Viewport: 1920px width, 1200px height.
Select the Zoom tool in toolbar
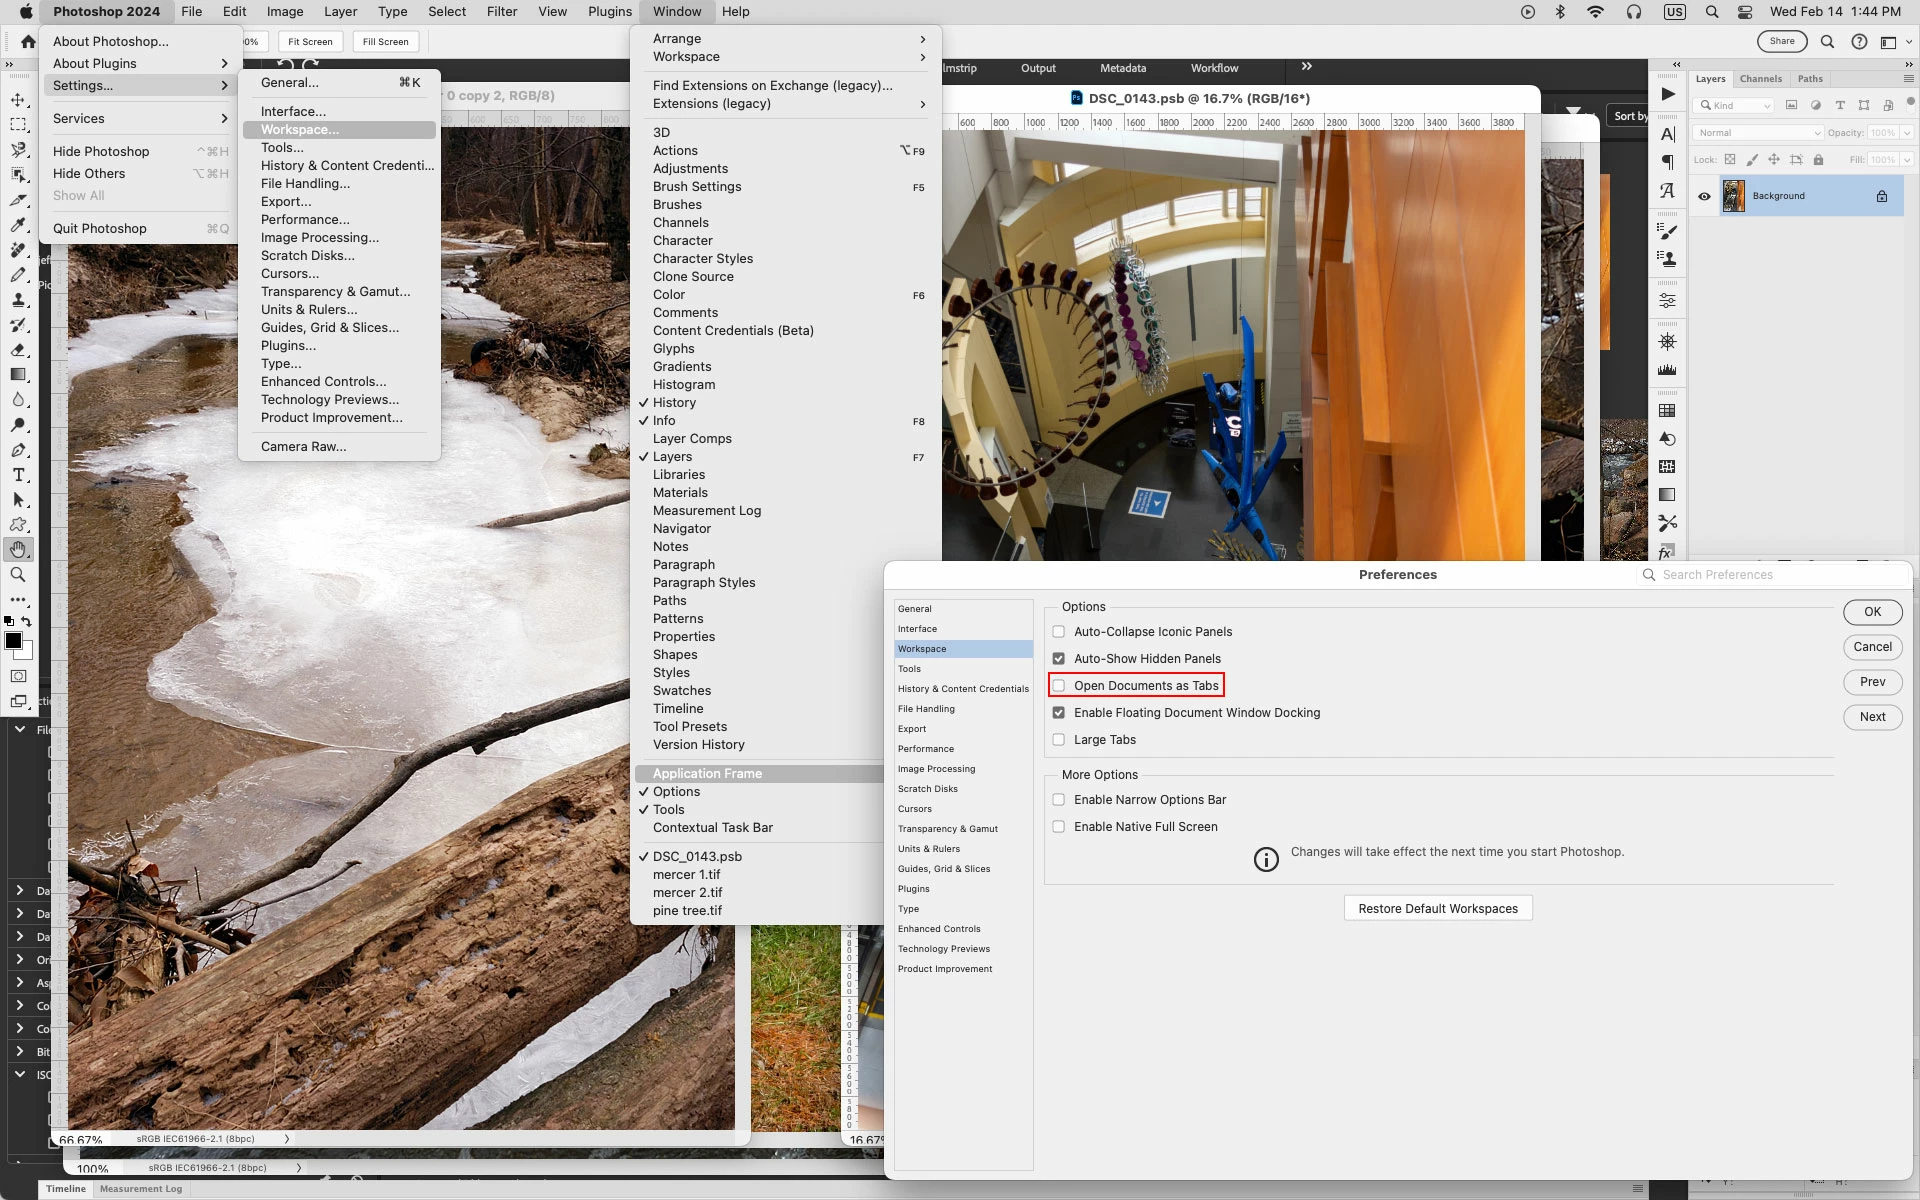(18, 575)
